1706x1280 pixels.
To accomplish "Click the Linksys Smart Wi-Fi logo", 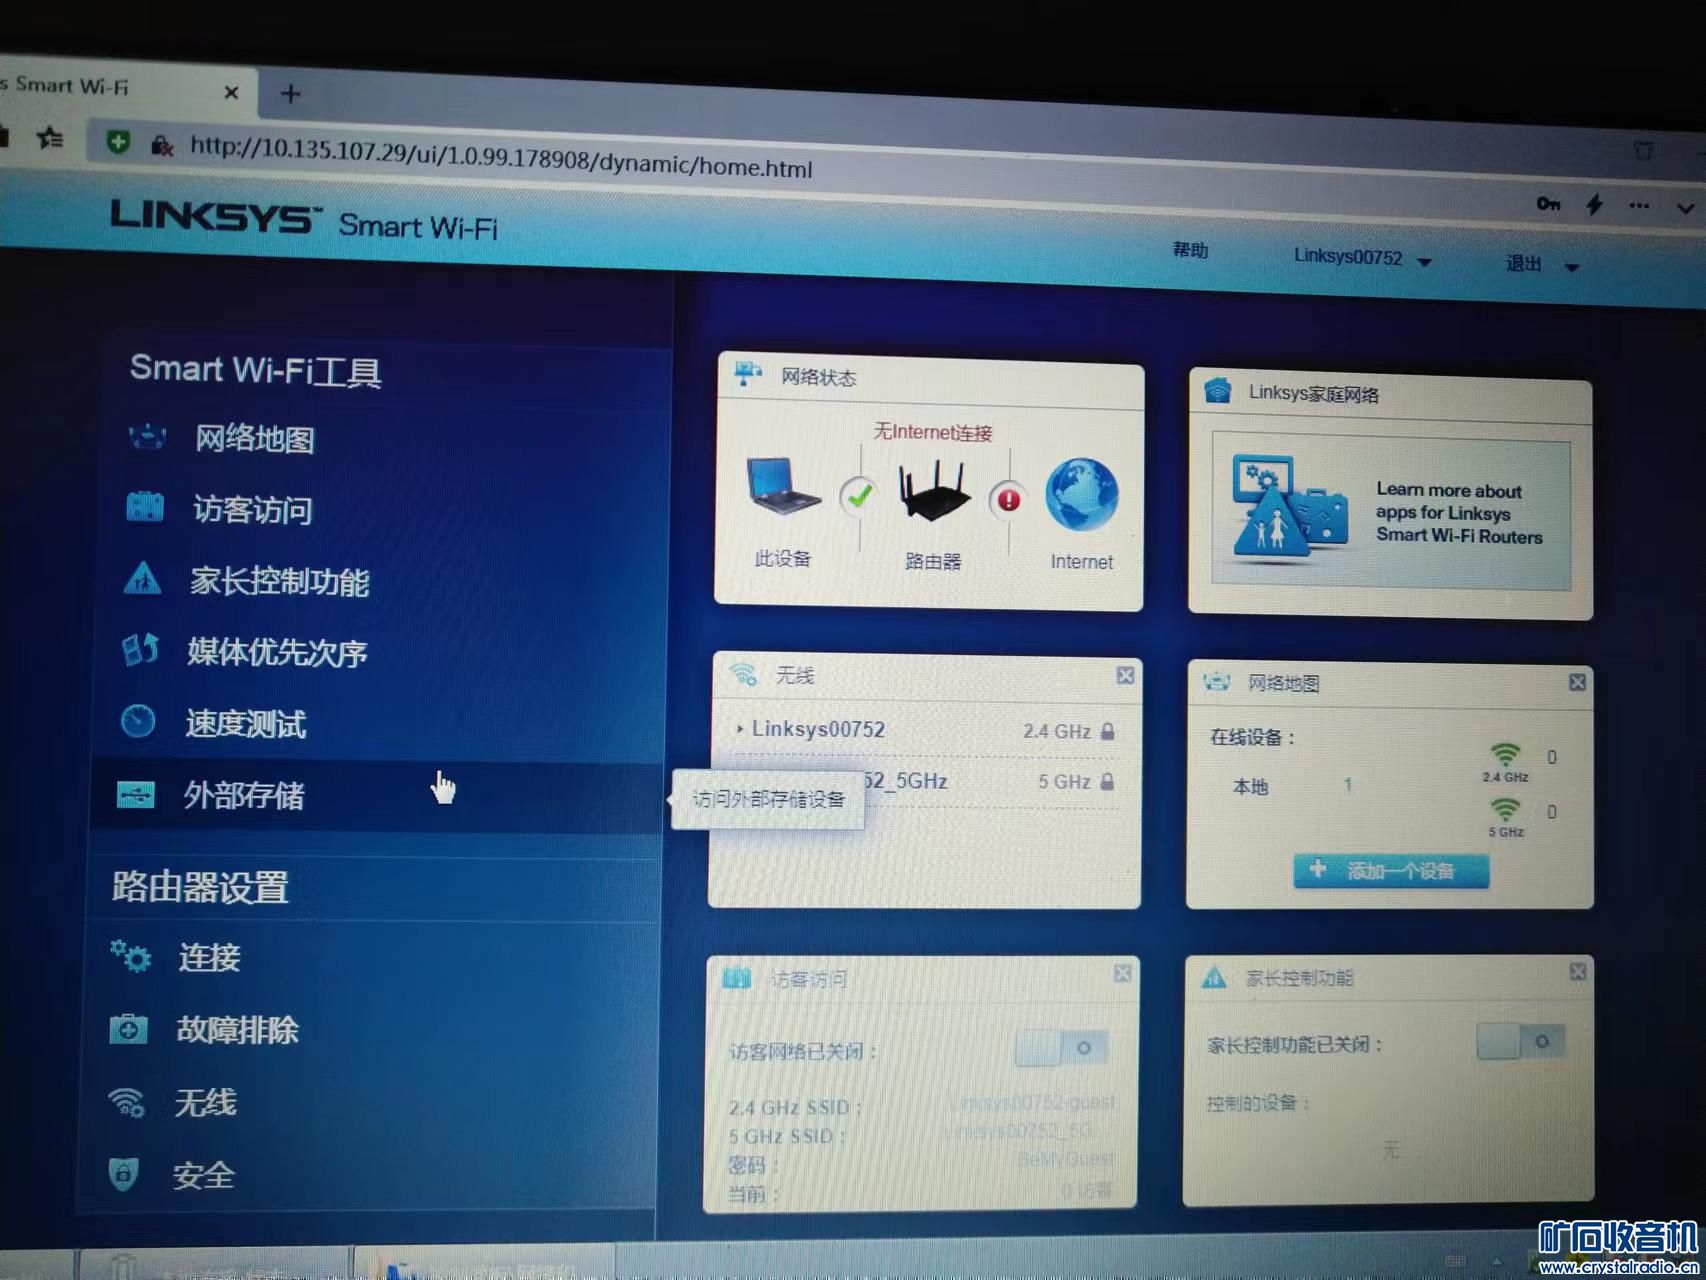I will point(304,220).
